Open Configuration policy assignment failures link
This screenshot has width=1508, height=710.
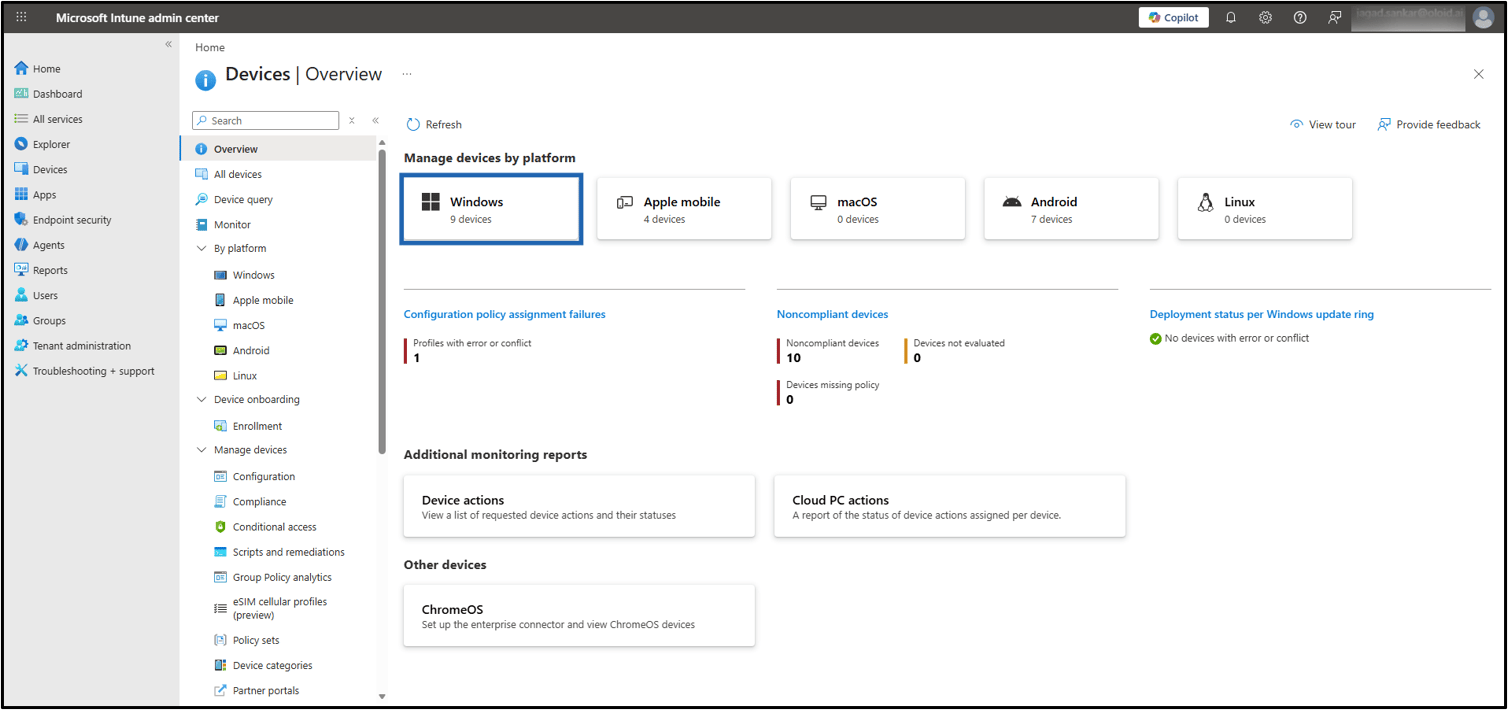click(x=505, y=314)
